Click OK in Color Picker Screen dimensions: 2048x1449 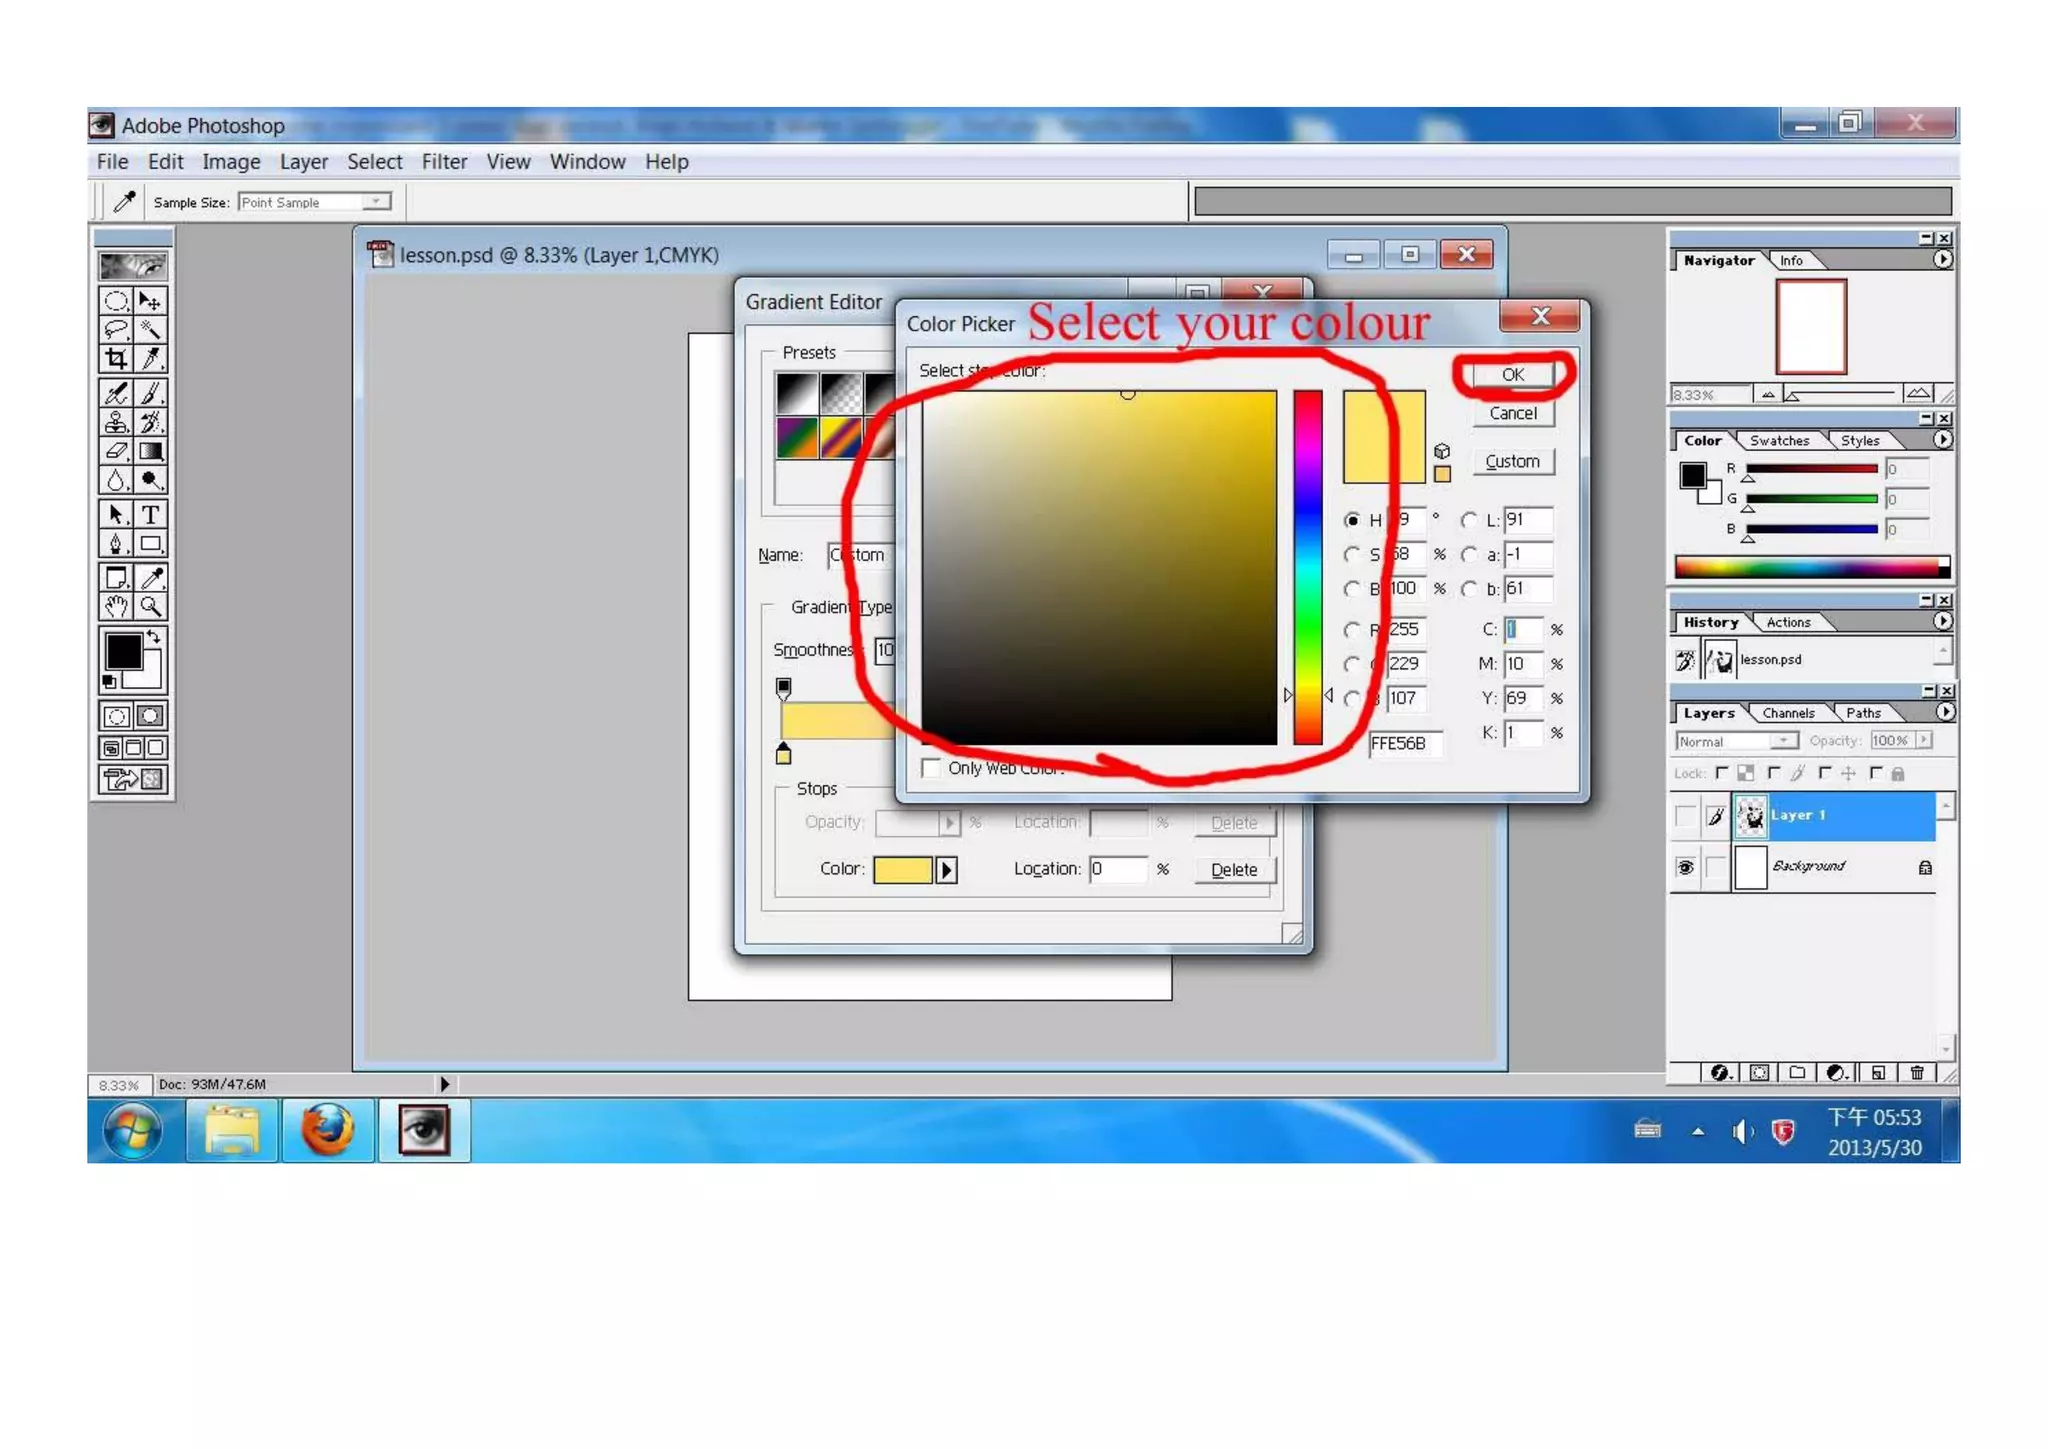click(1513, 375)
